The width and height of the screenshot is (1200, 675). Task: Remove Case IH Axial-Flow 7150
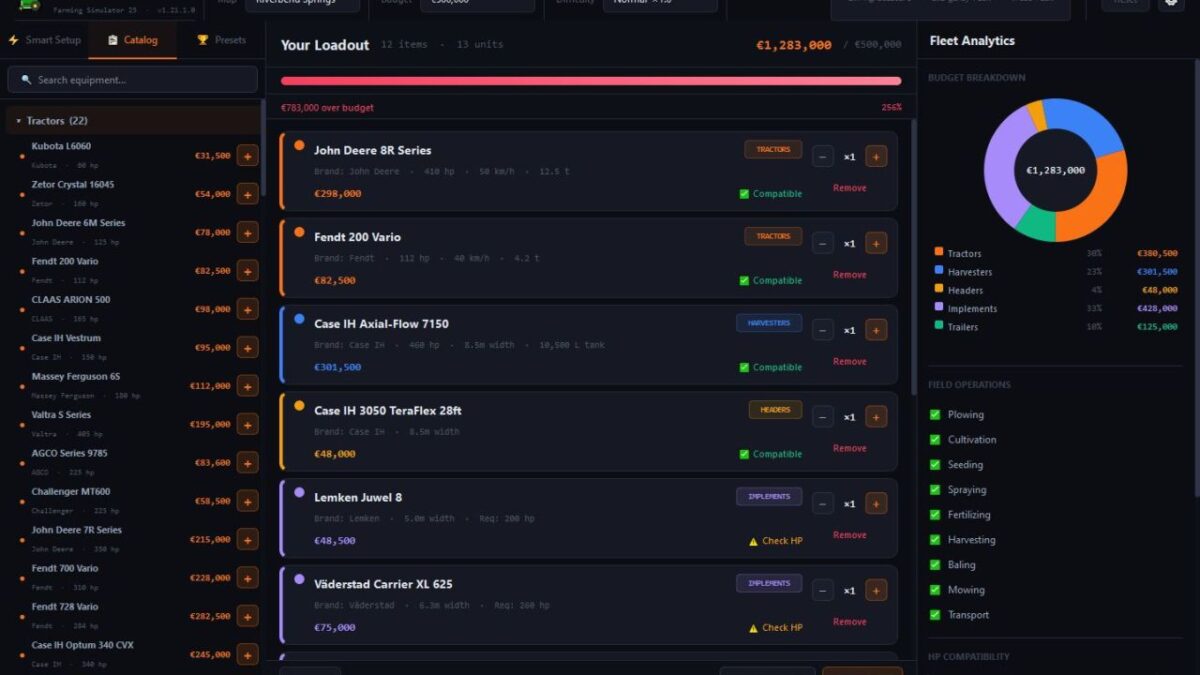point(850,362)
